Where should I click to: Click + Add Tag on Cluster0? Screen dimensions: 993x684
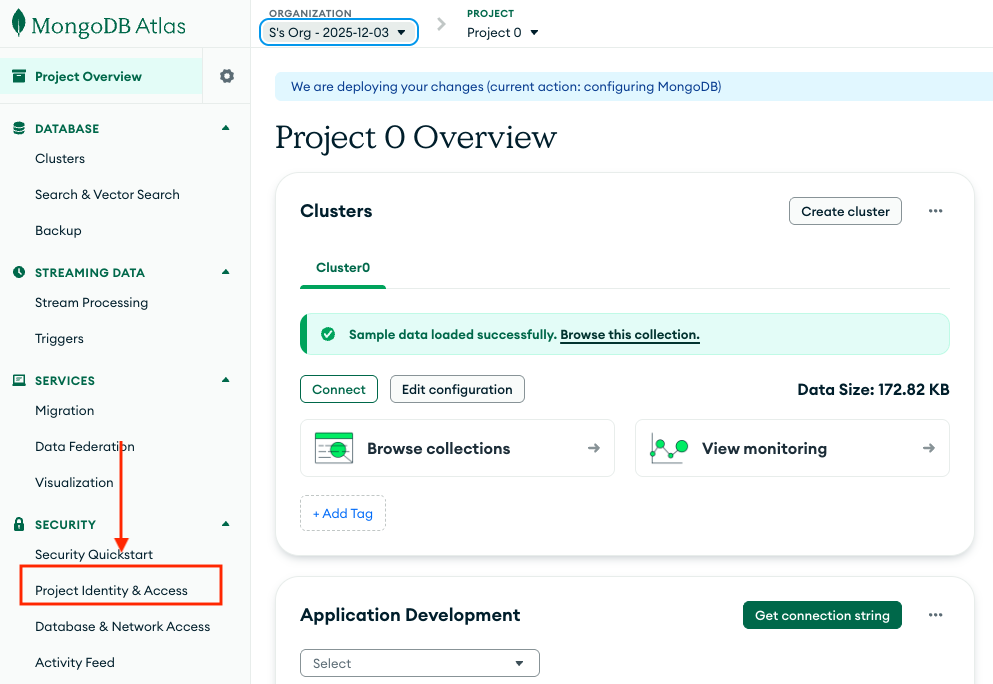343,513
